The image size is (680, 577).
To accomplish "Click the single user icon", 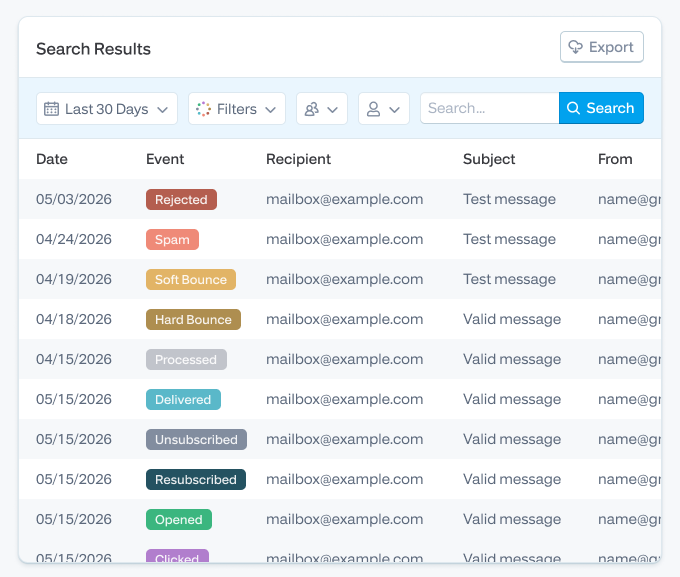I will click(373, 109).
